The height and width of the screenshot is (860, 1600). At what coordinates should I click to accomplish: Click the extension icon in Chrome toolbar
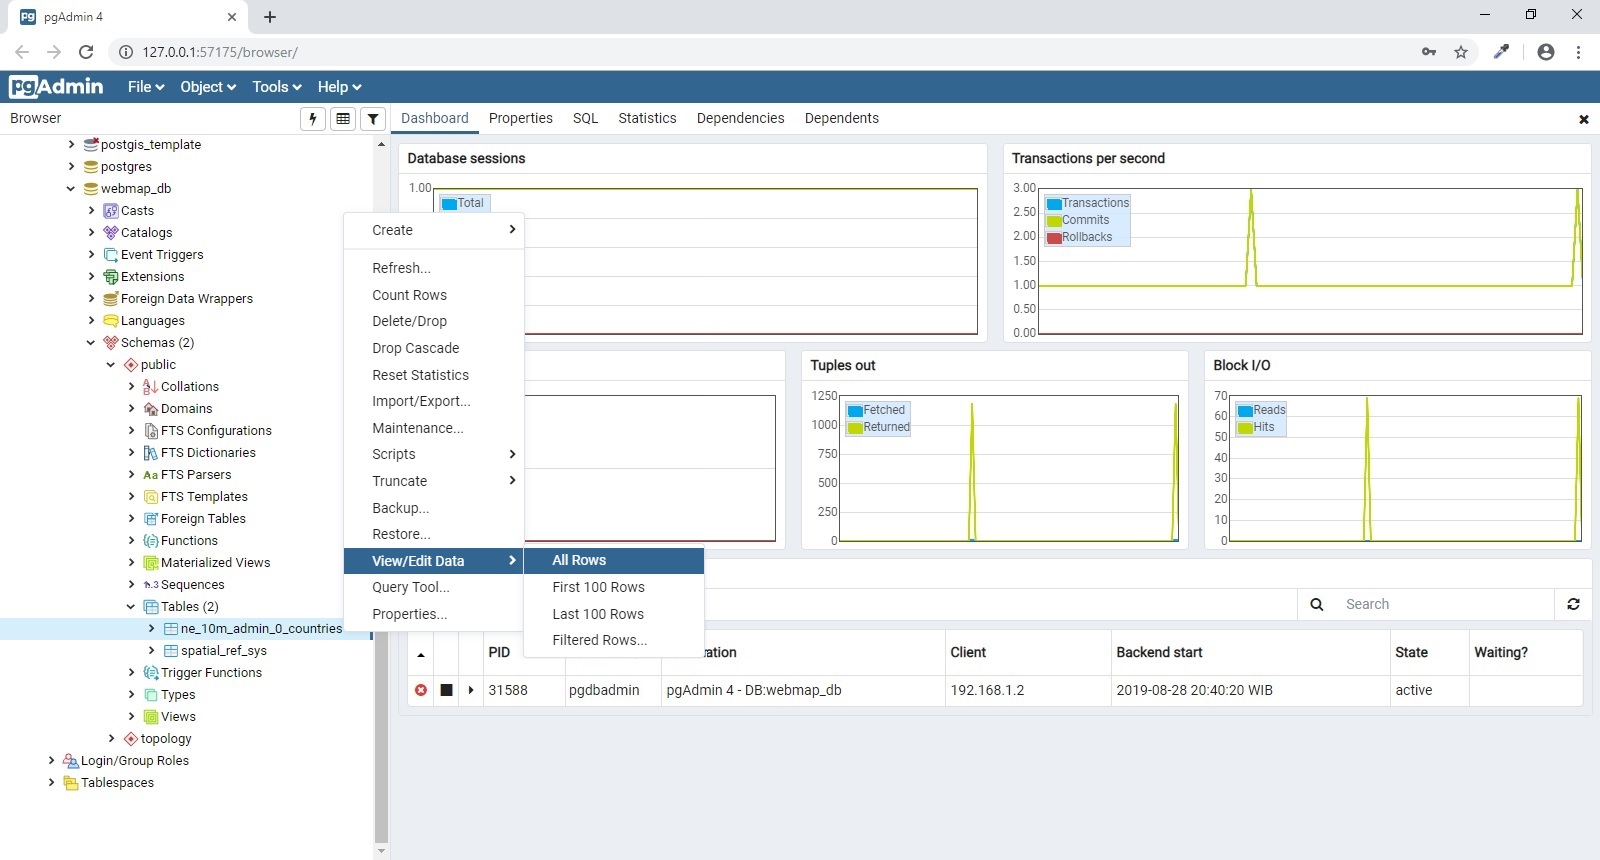(1502, 52)
